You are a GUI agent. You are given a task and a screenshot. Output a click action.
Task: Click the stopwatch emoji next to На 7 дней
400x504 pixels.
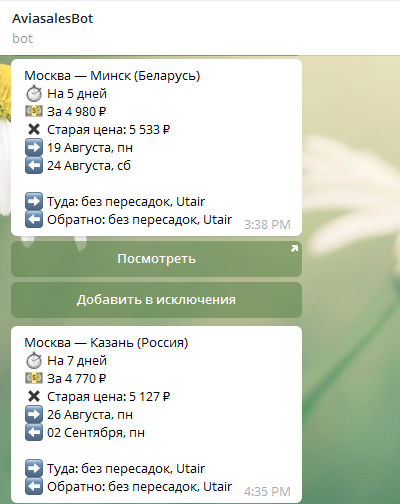pyautogui.click(x=34, y=361)
